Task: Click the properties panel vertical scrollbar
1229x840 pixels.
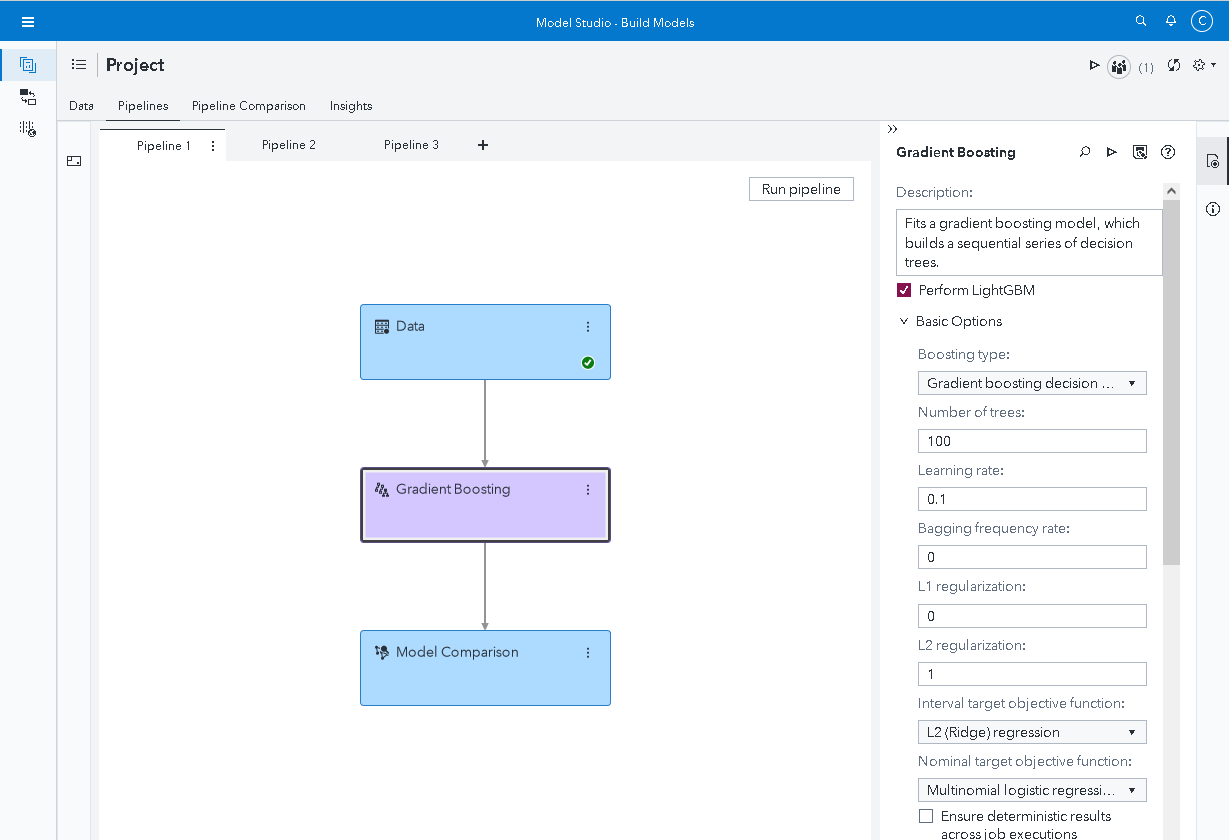Action: (1172, 380)
